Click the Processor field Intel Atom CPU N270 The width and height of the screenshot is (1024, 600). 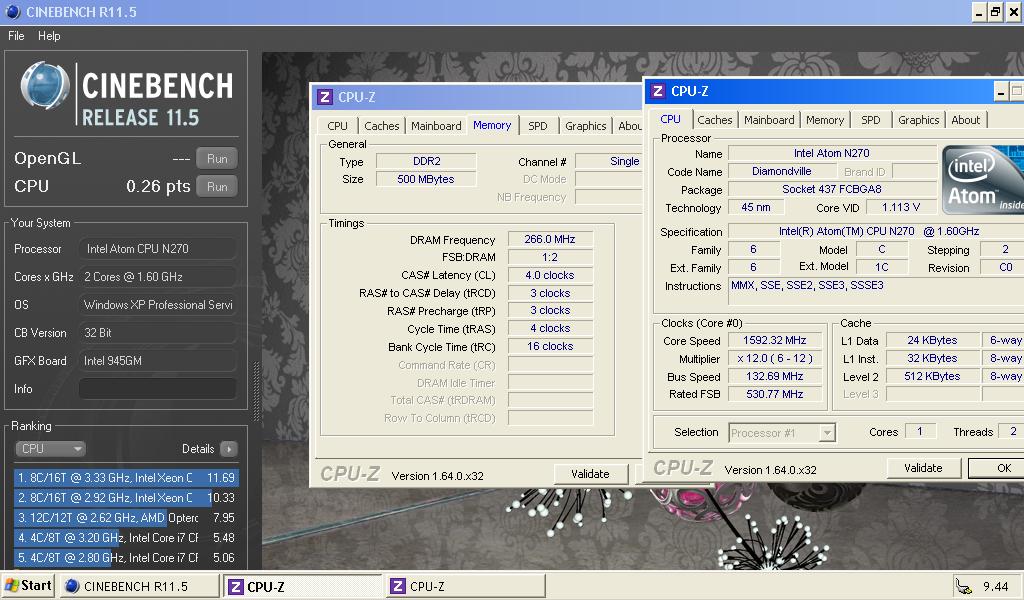157,249
